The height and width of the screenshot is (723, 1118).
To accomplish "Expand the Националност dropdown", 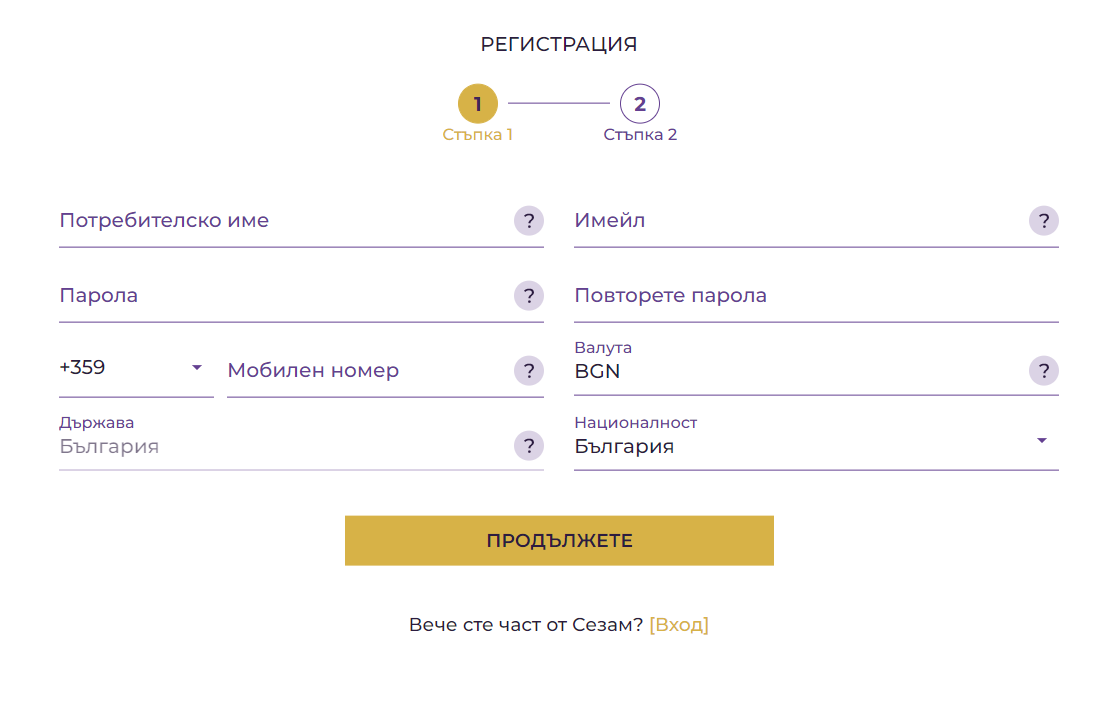I will pos(1041,440).
